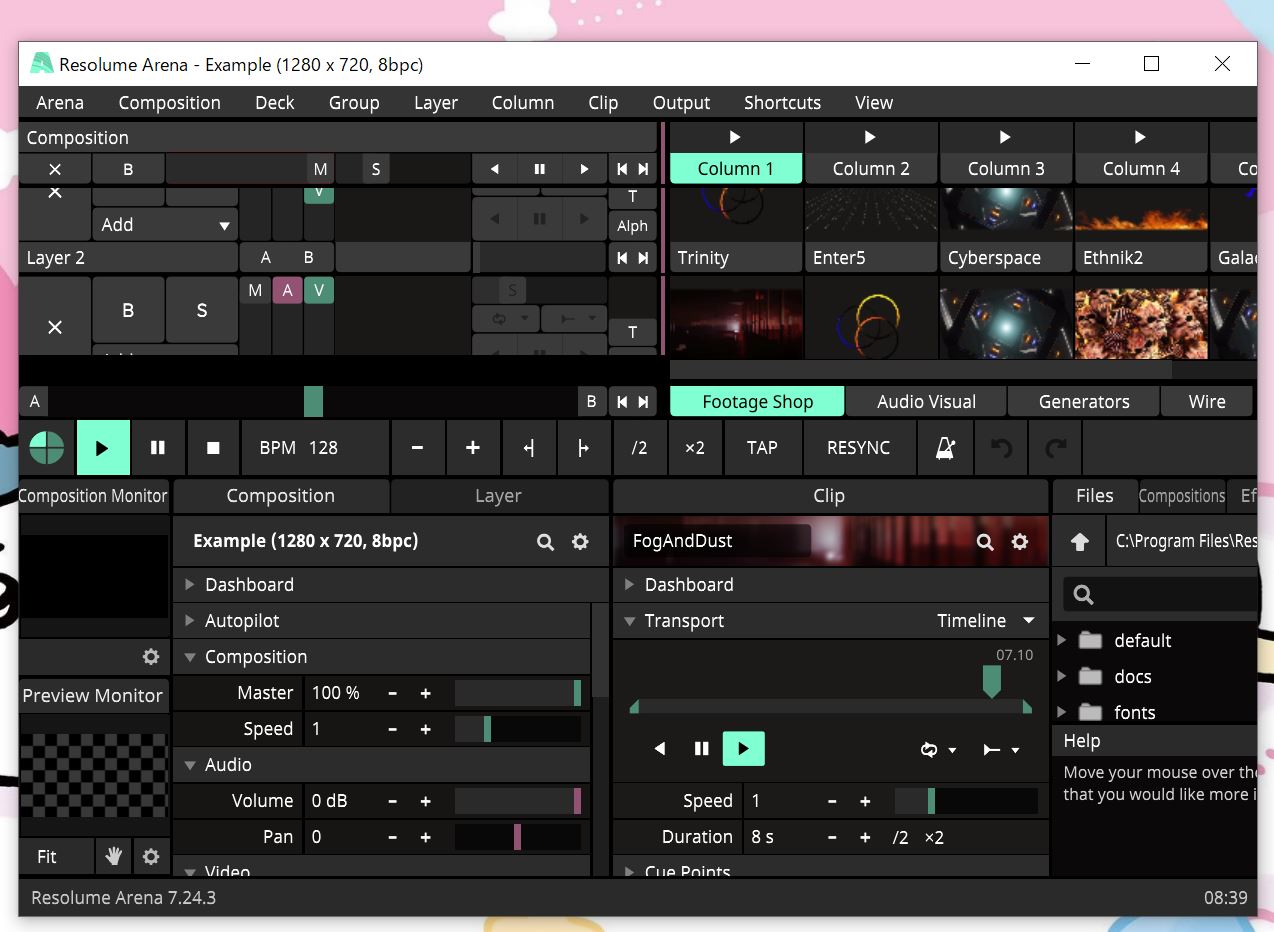The height and width of the screenshot is (932, 1274).
Task: Click the BPM sync circle indicator
Action: [x=46, y=448]
